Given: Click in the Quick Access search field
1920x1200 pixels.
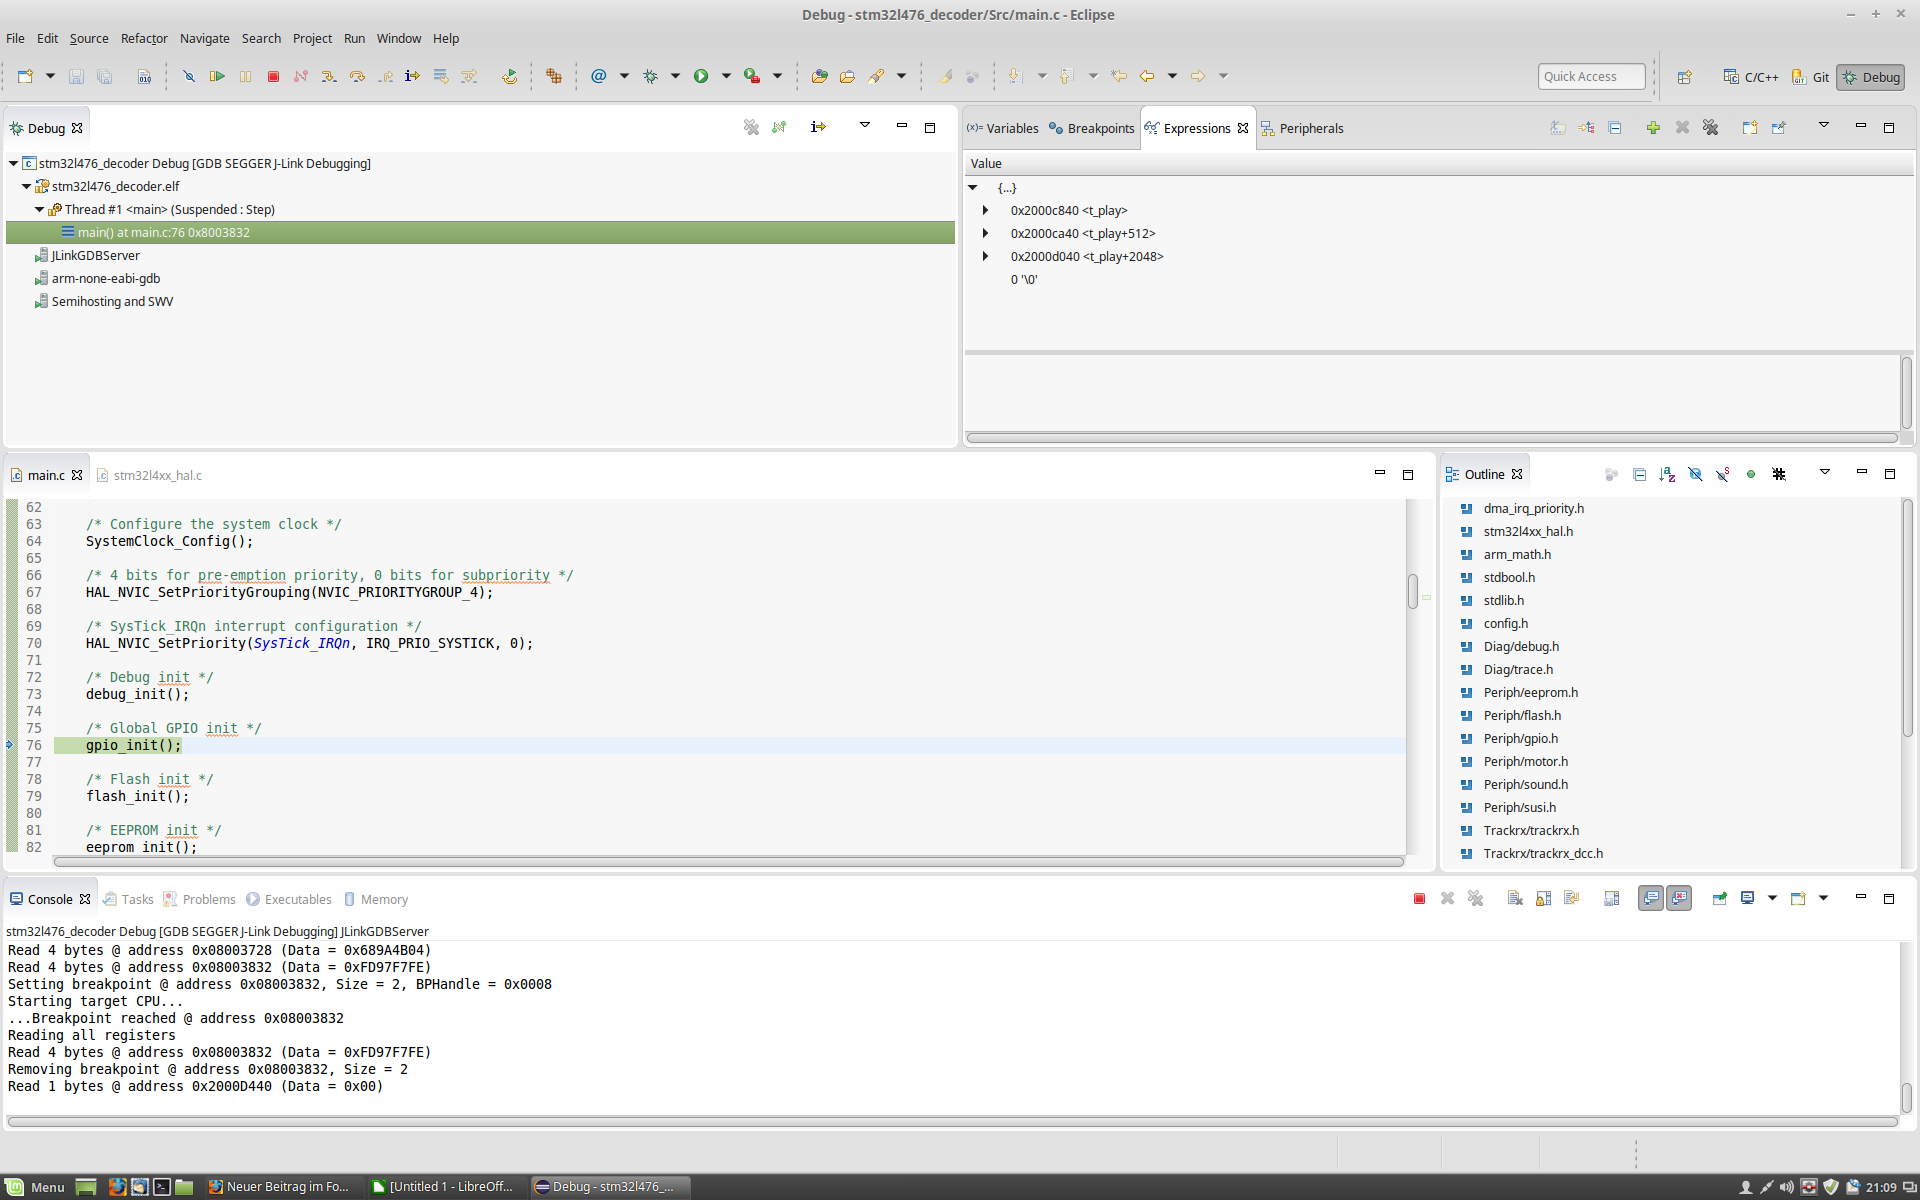Looking at the screenshot, I should coord(1590,76).
